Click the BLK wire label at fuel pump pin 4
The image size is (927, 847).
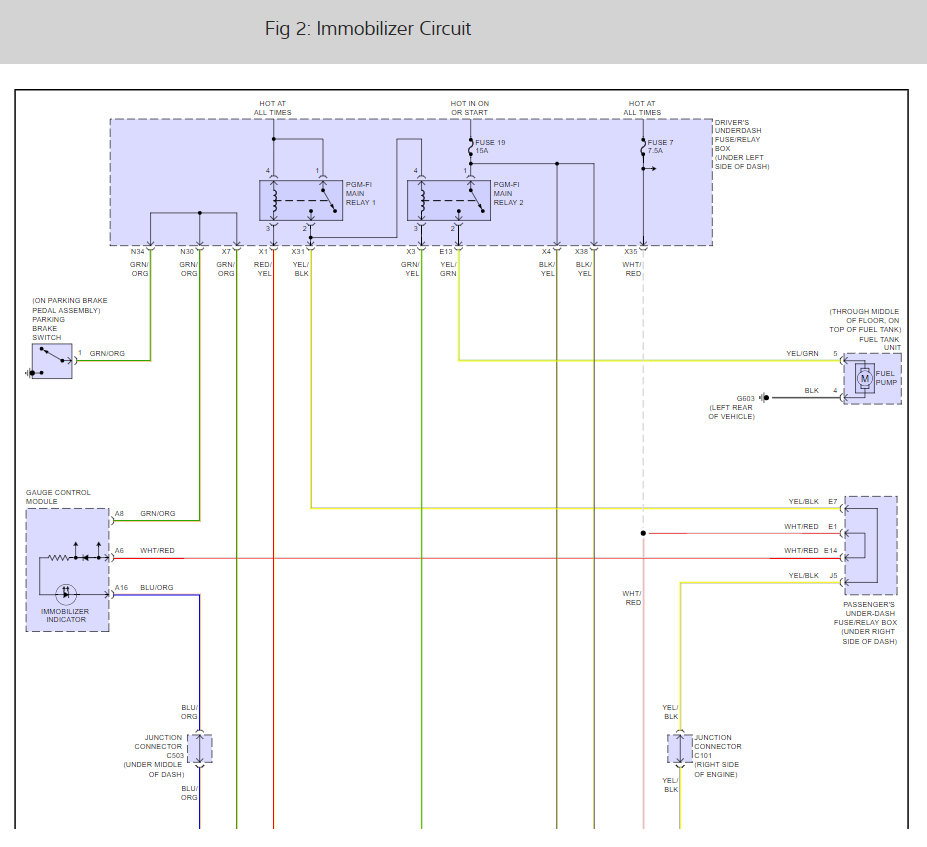coord(812,391)
